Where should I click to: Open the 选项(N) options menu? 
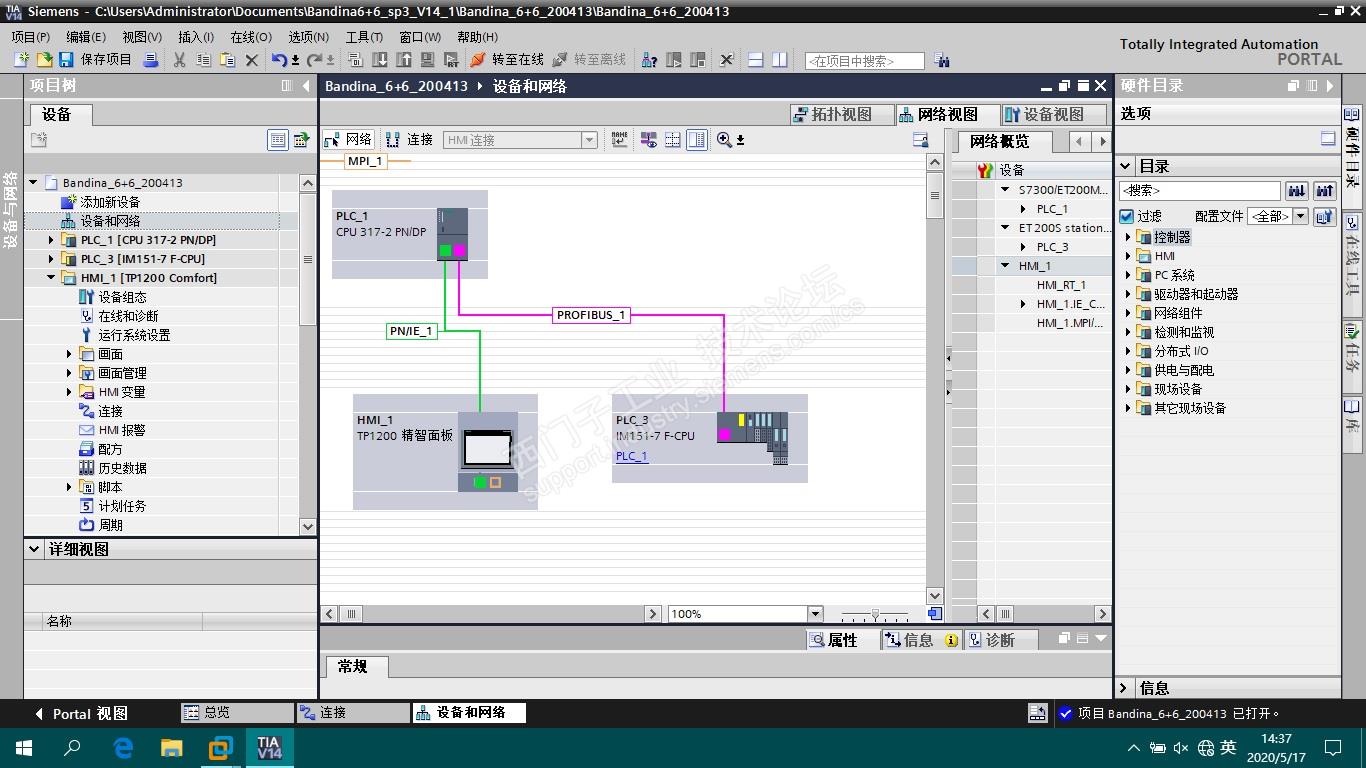tap(308, 37)
